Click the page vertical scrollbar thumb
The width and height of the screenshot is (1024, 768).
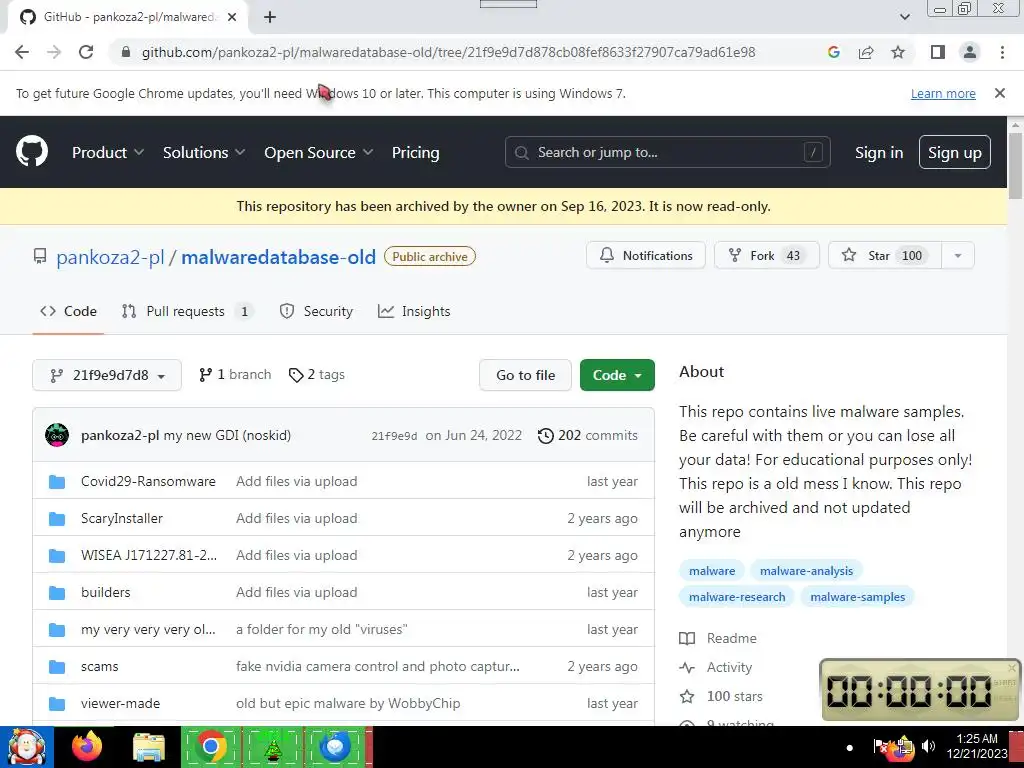pos(1016,165)
